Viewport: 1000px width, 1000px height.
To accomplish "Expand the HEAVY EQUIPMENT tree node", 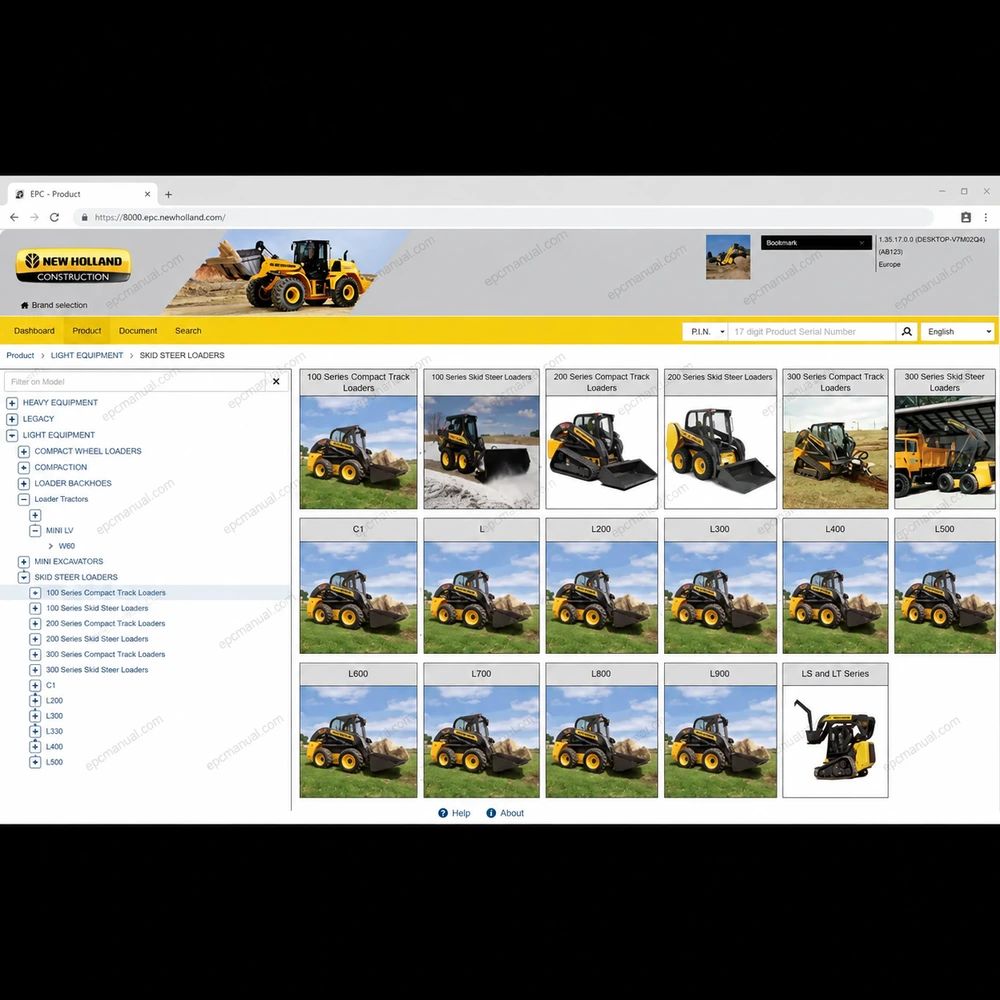I will 12,403.
